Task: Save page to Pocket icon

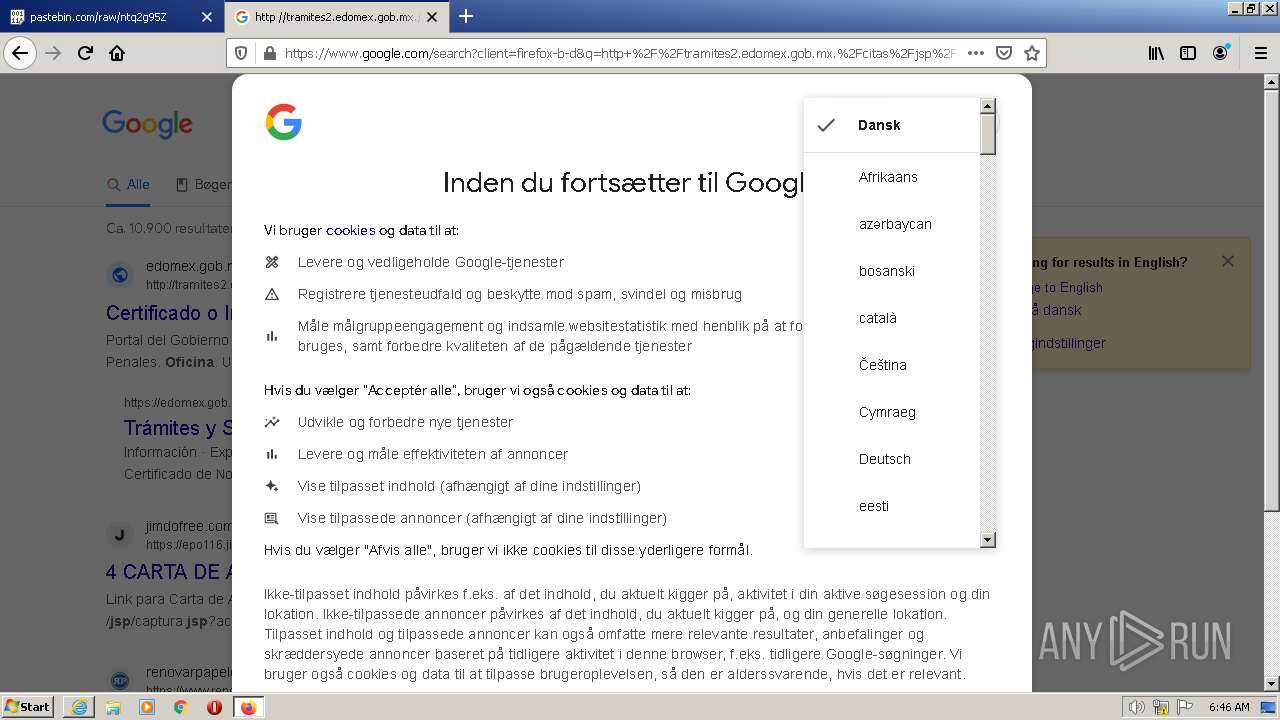Action: click(1004, 53)
